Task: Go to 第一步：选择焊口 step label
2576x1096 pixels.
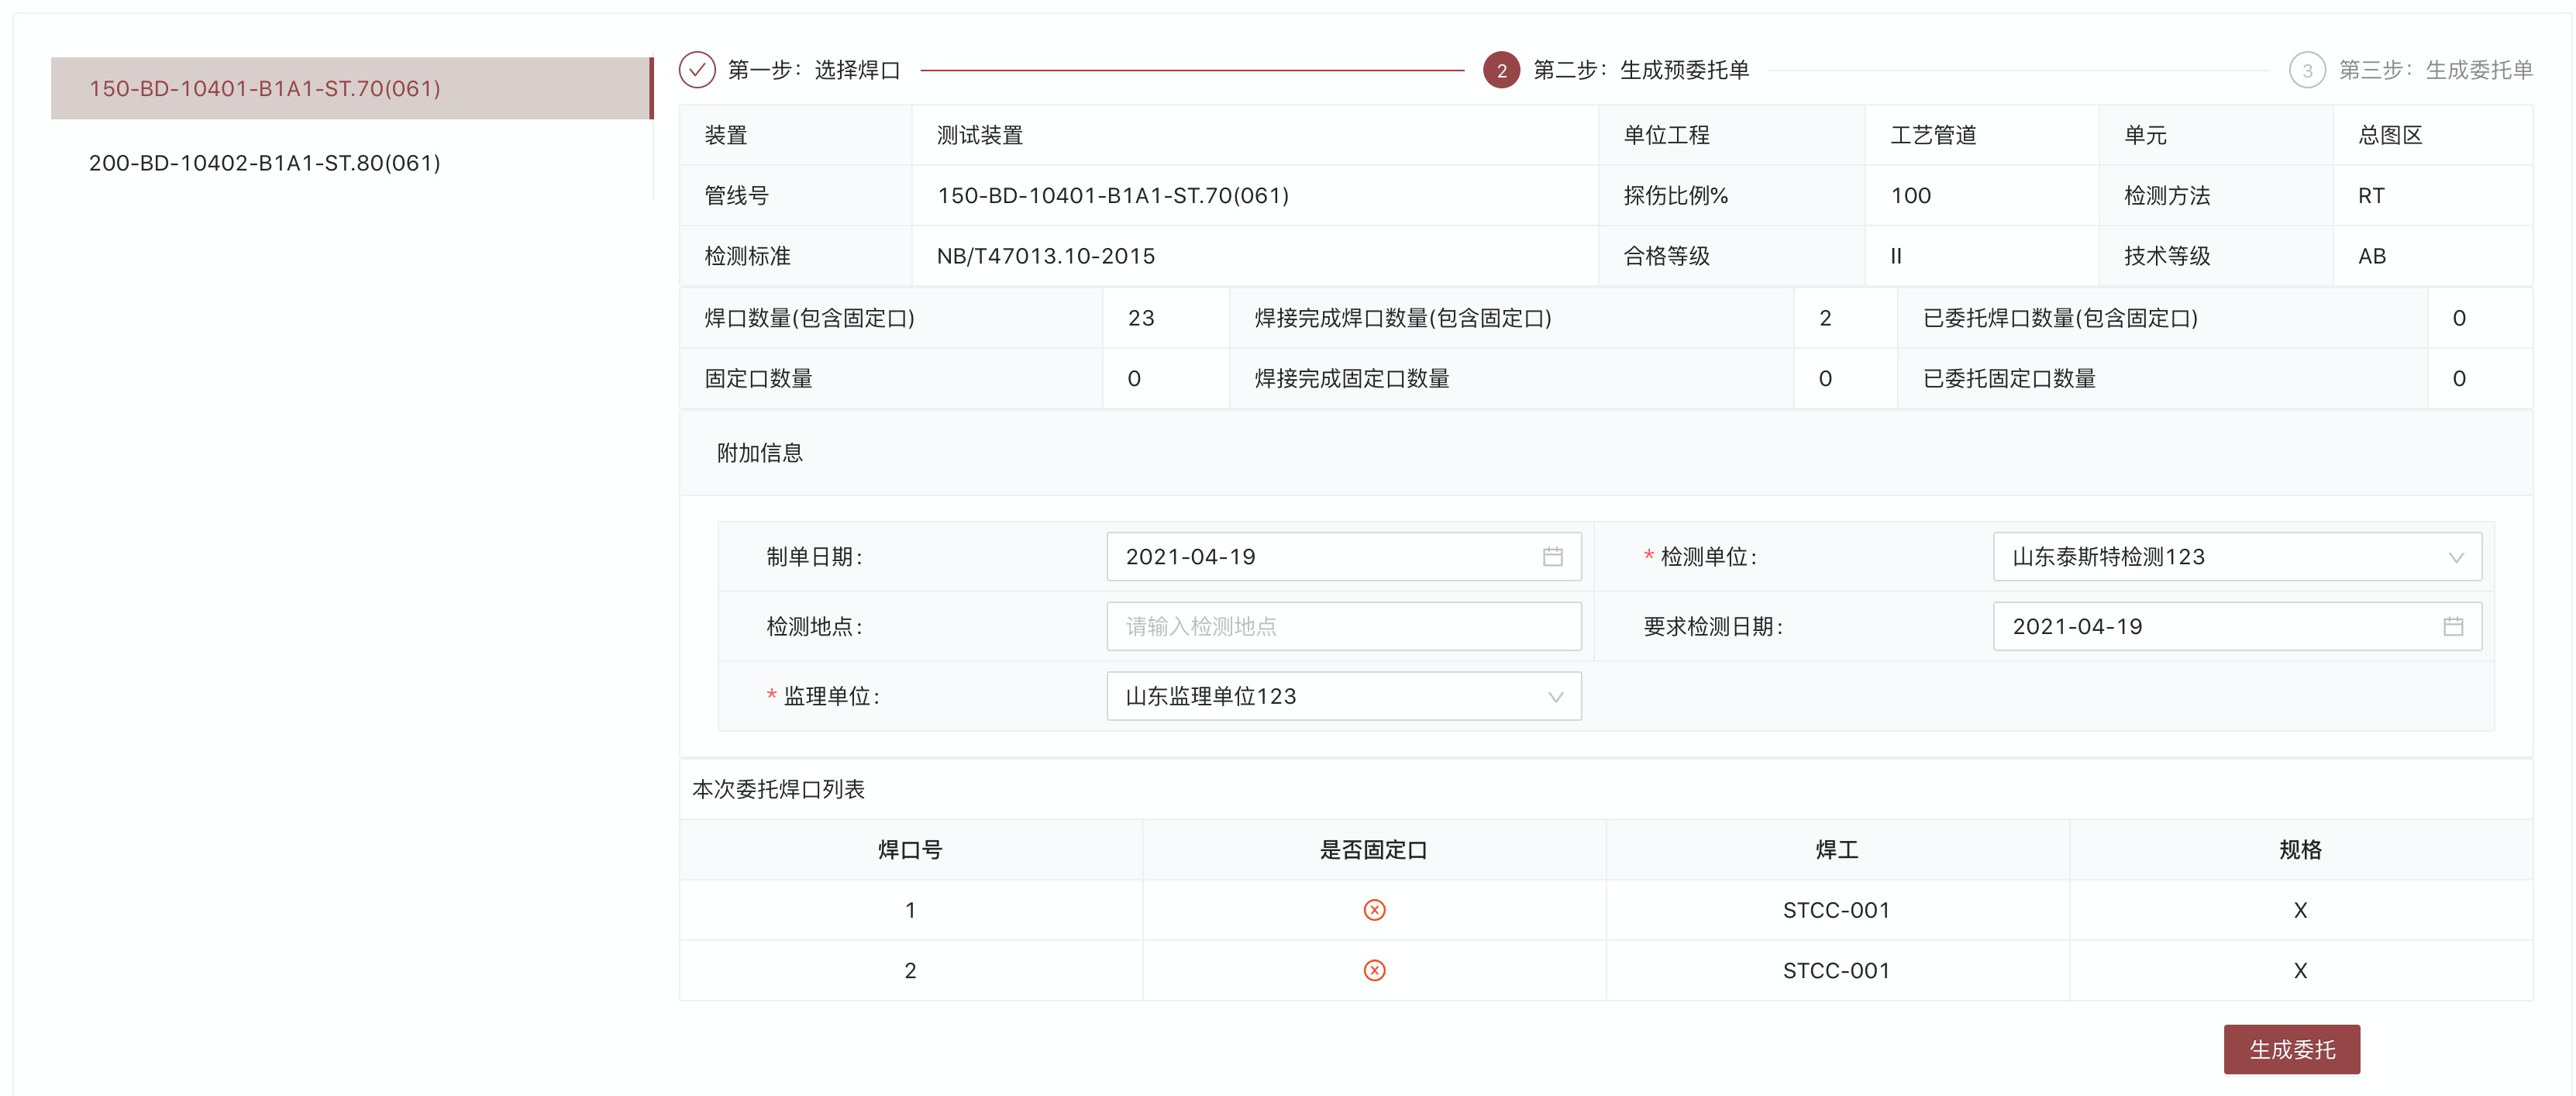Action: click(x=814, y=70)
